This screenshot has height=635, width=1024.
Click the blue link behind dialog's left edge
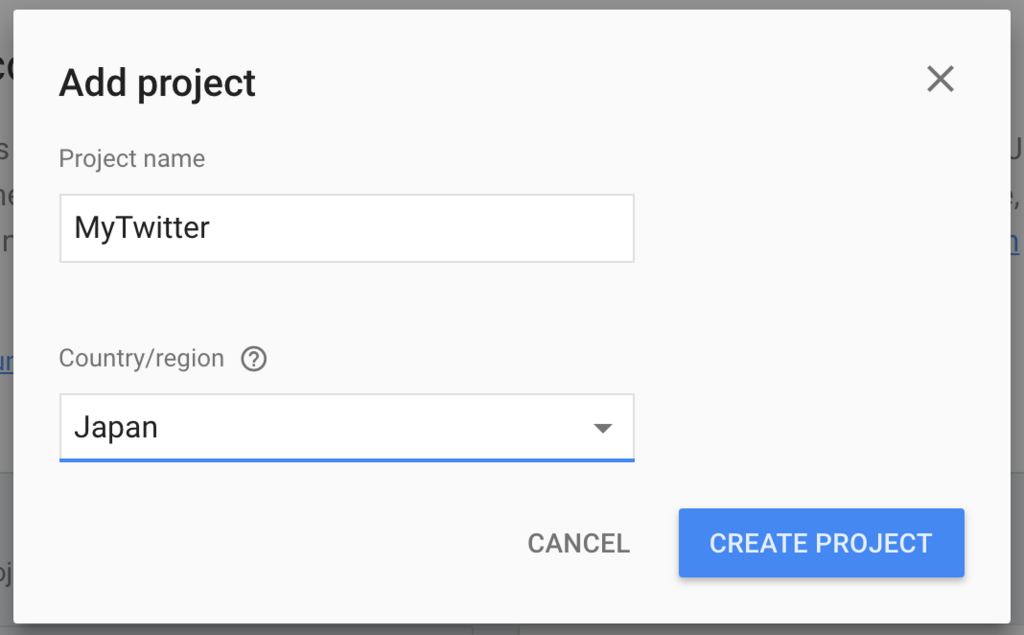tap(6, 362)
